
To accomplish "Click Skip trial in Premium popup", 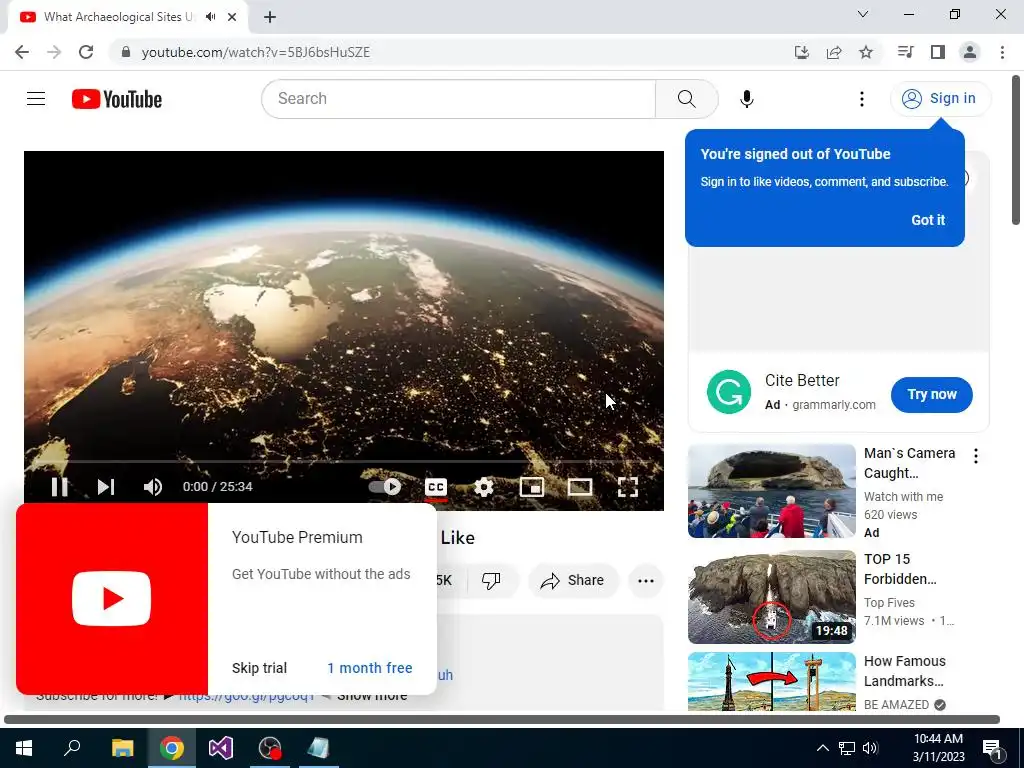I will [259, 668].
